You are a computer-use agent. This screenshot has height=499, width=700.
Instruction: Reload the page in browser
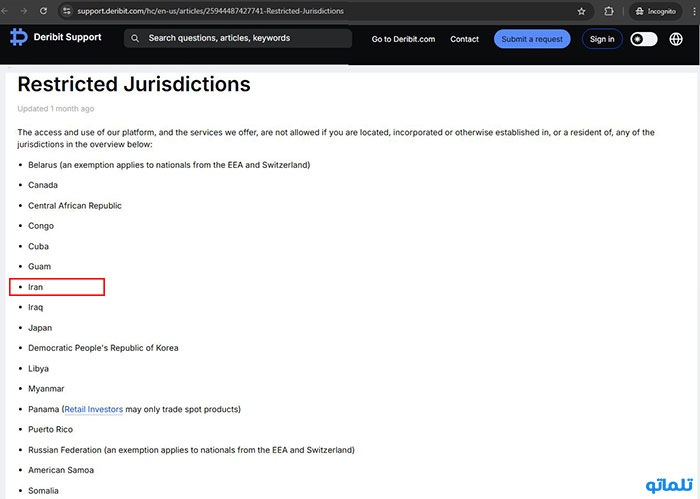43,11
